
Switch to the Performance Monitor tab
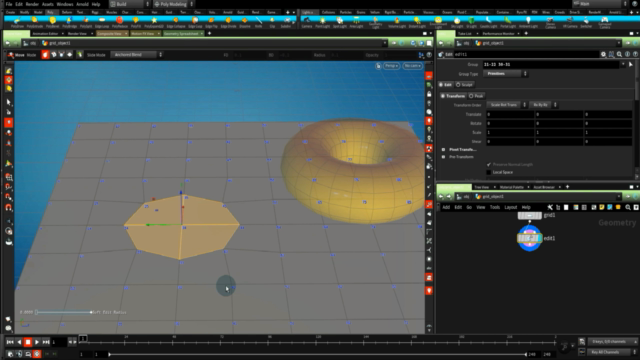tap(498, 33)
